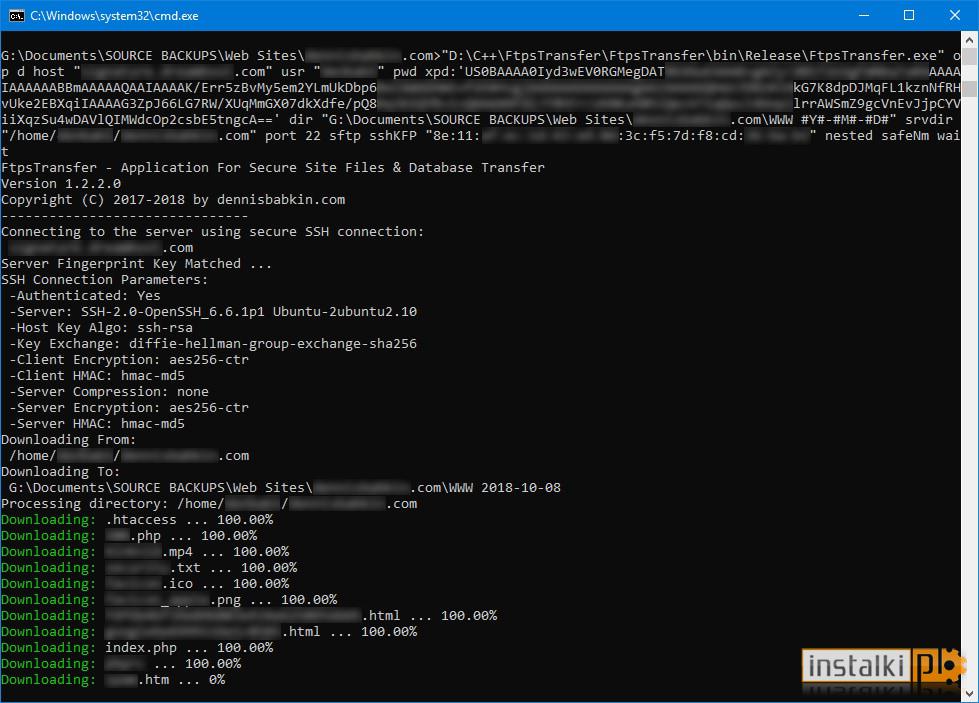Click the download line for the .png file
979x703 pixels.
(x=169, y=599)
